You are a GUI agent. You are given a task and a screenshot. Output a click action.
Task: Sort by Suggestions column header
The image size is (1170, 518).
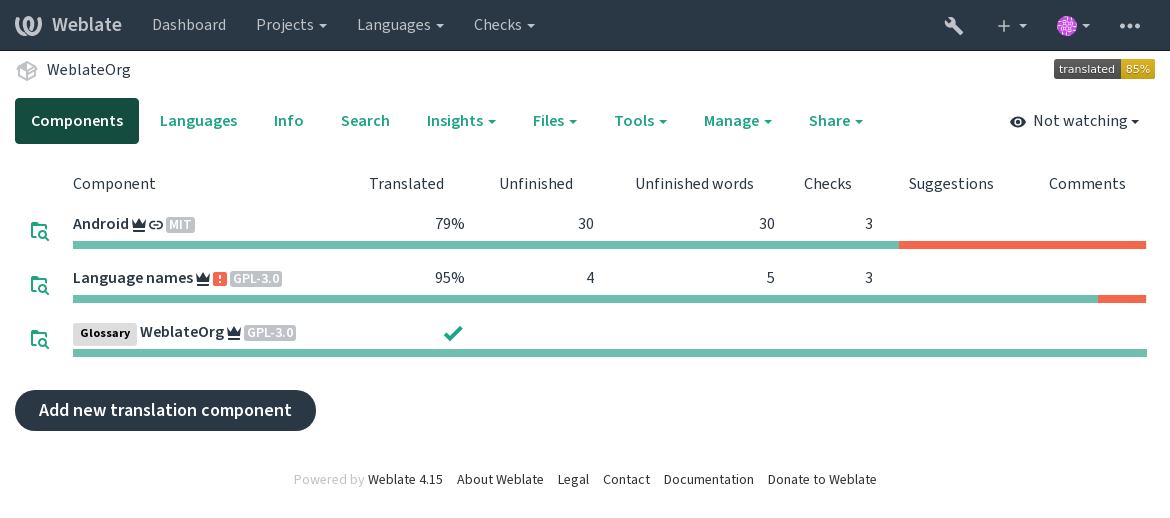(x=951, y=184)
